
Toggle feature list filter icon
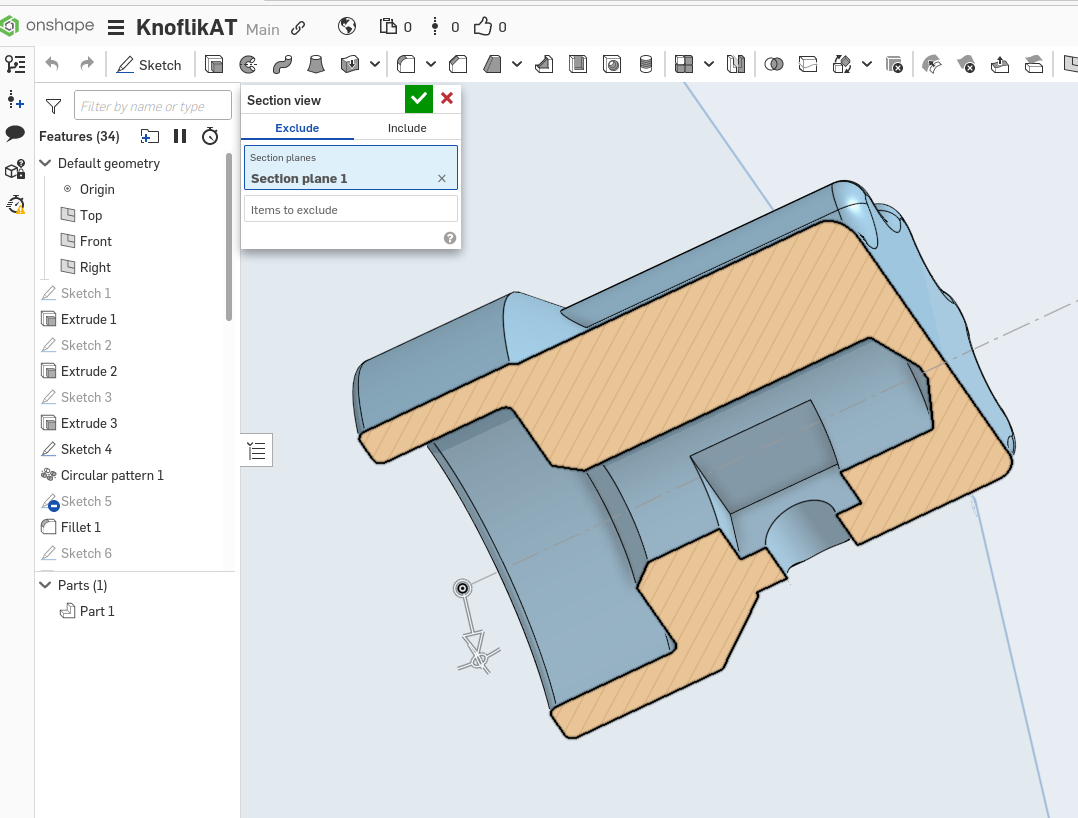click(x=54, y=106)
